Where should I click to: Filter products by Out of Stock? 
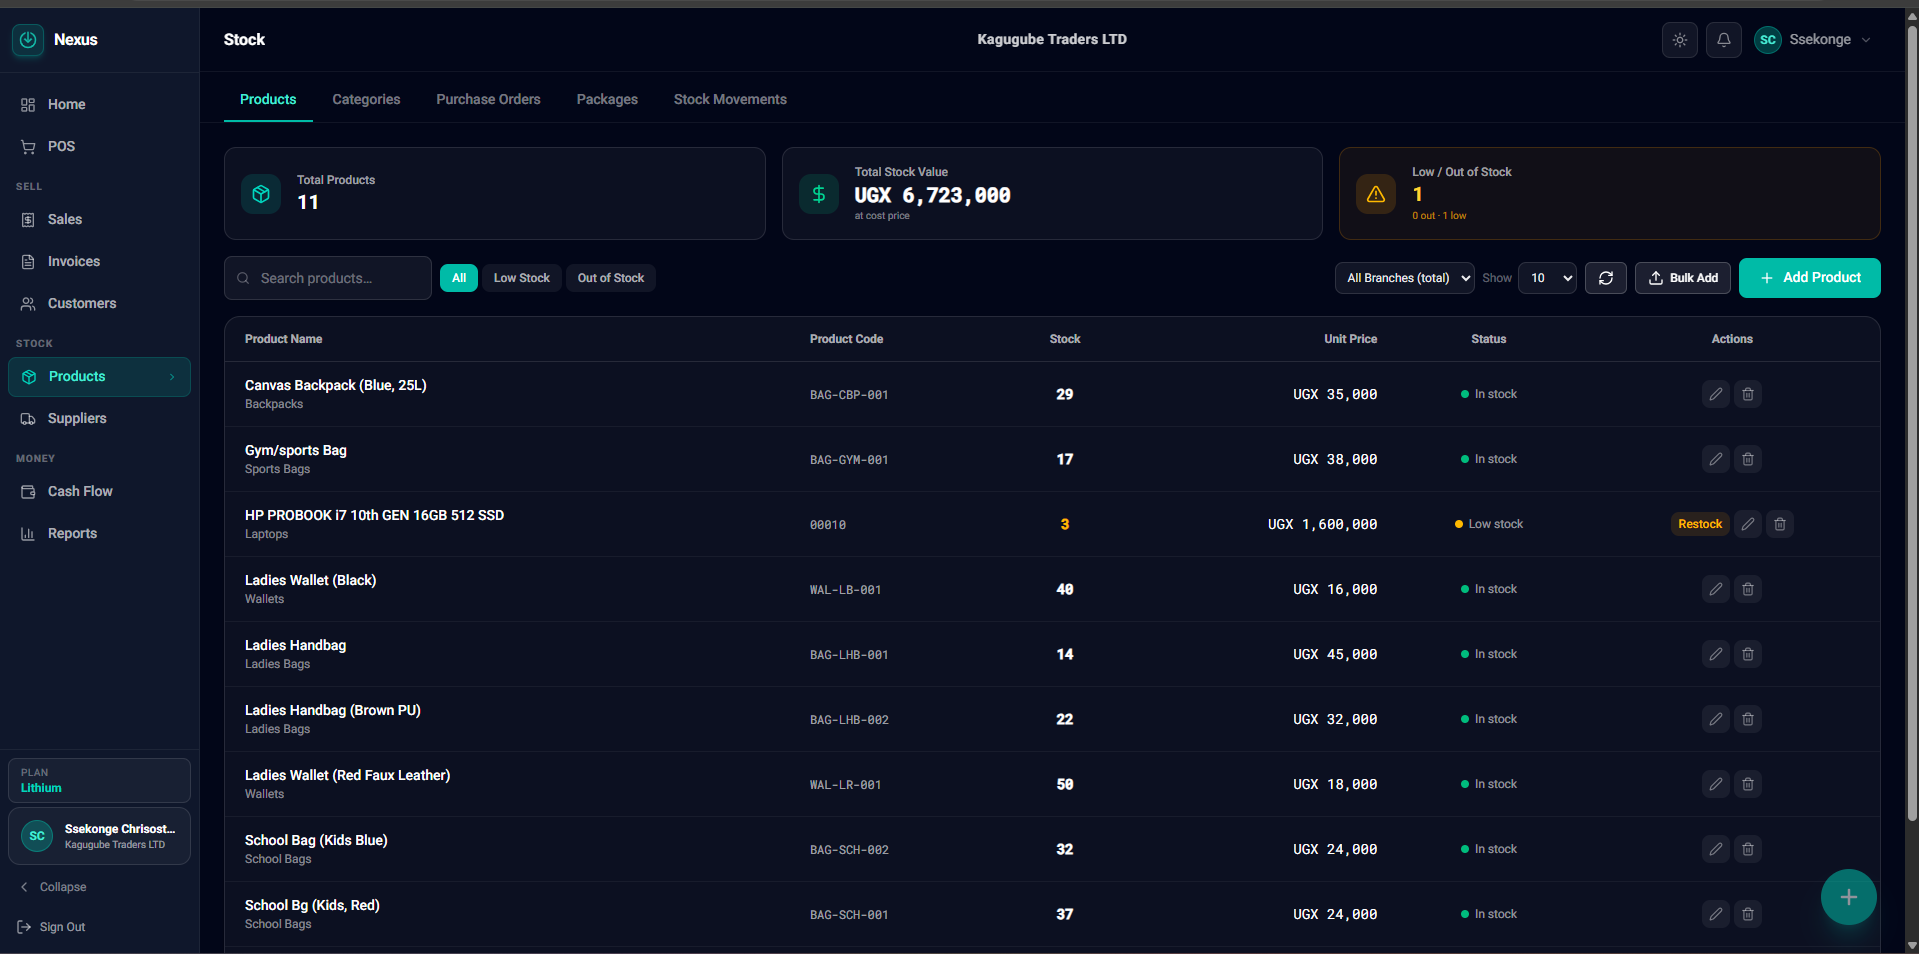[611, 278]
